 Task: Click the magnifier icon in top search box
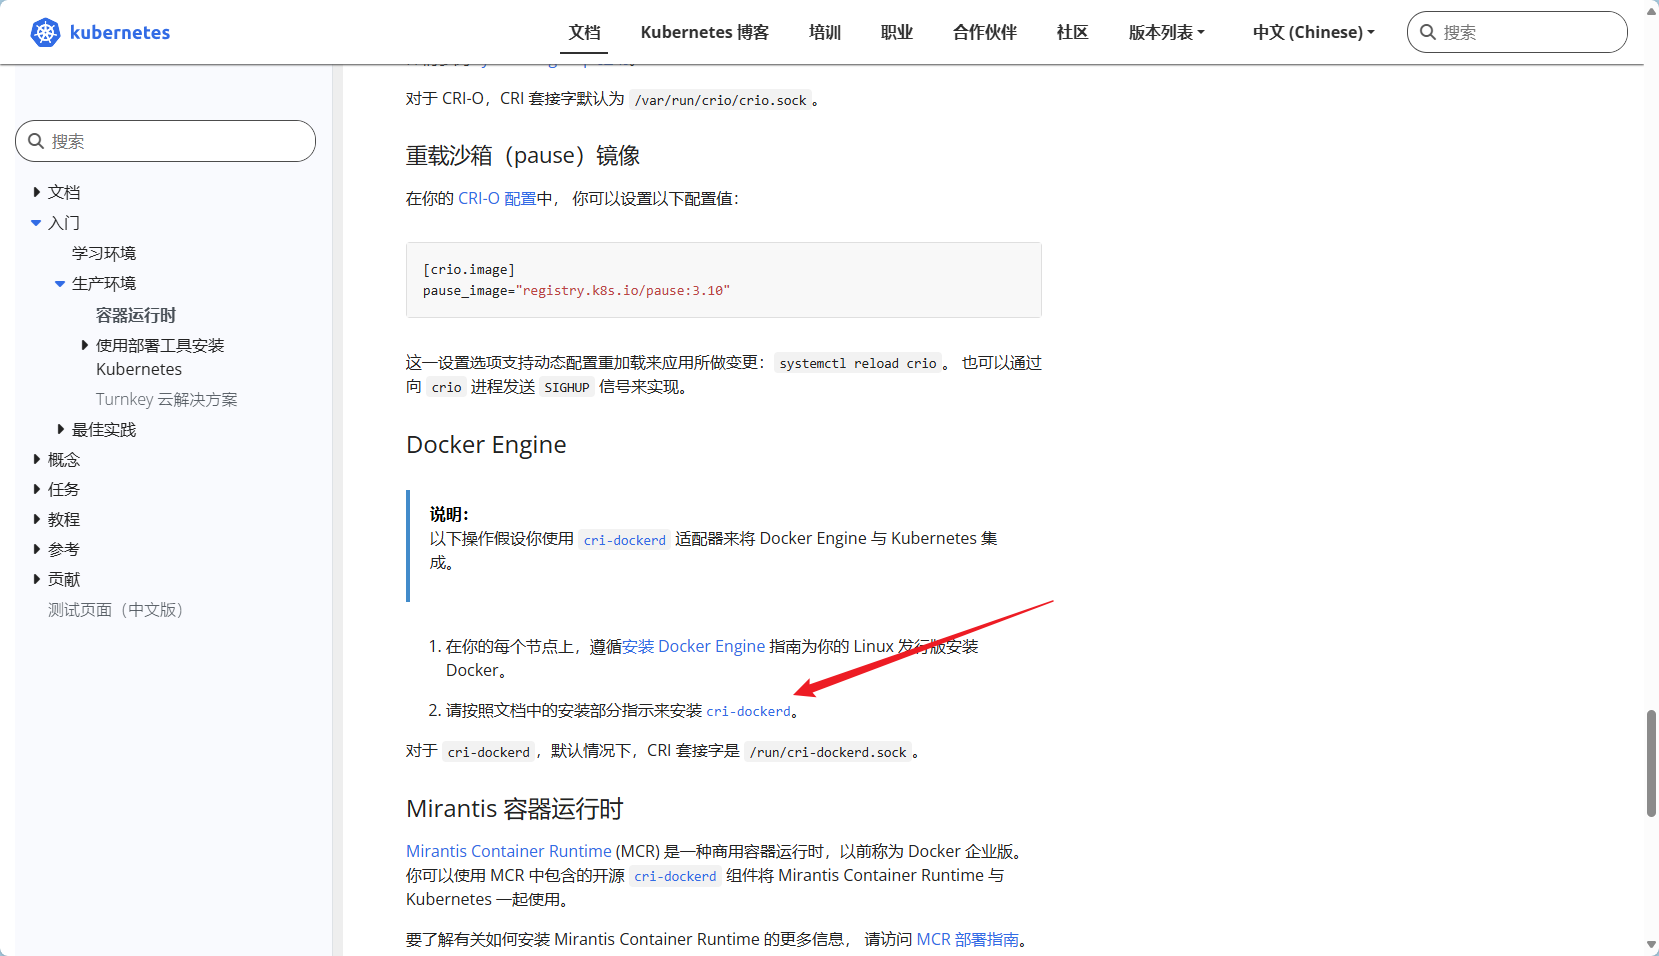(x=1428, y=32)
